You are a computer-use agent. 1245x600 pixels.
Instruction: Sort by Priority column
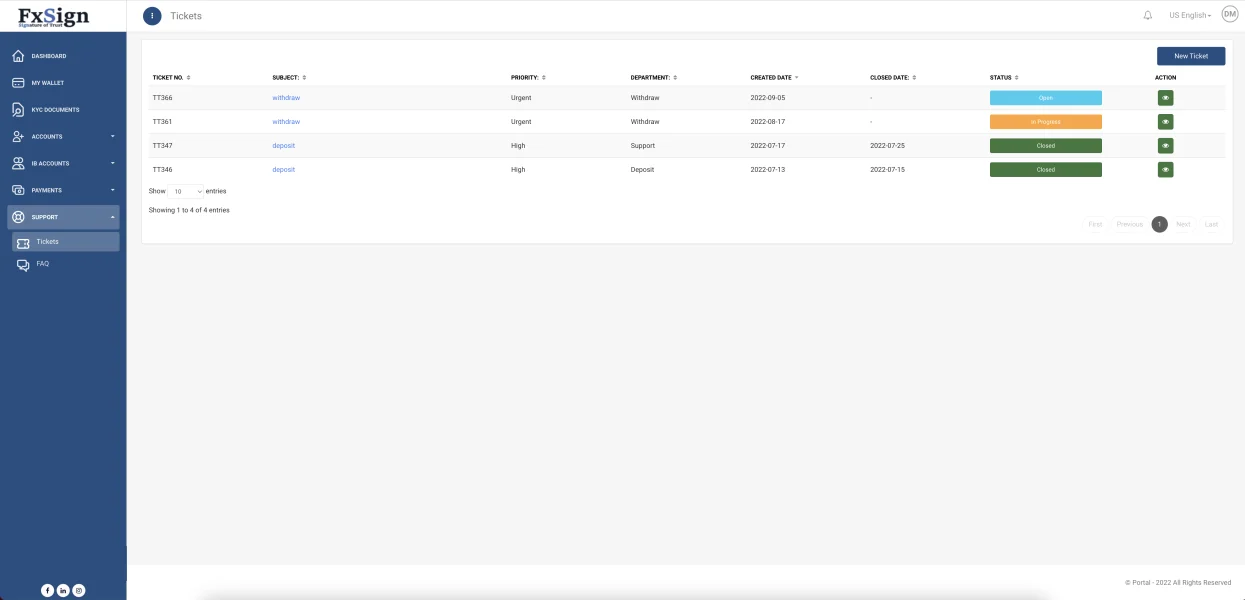point(528,77)
